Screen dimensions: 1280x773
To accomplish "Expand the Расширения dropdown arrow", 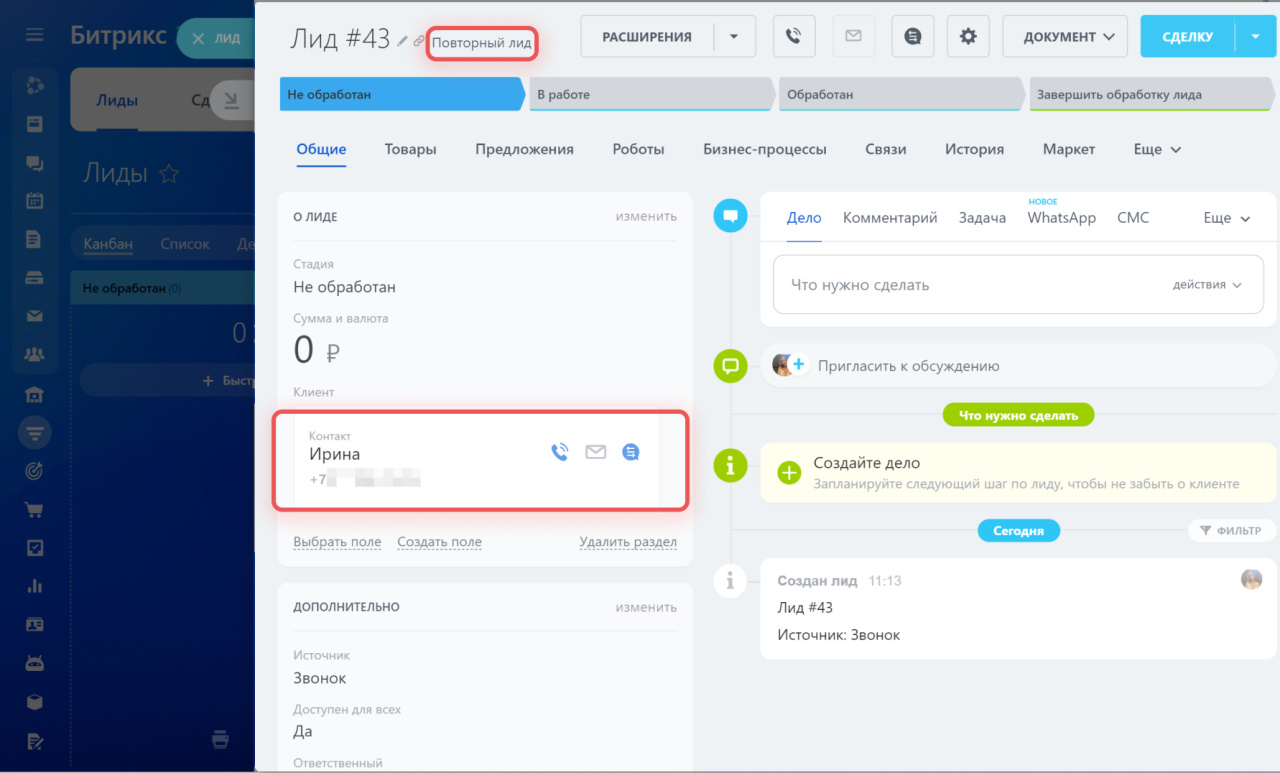I will (x=735, y=37).
